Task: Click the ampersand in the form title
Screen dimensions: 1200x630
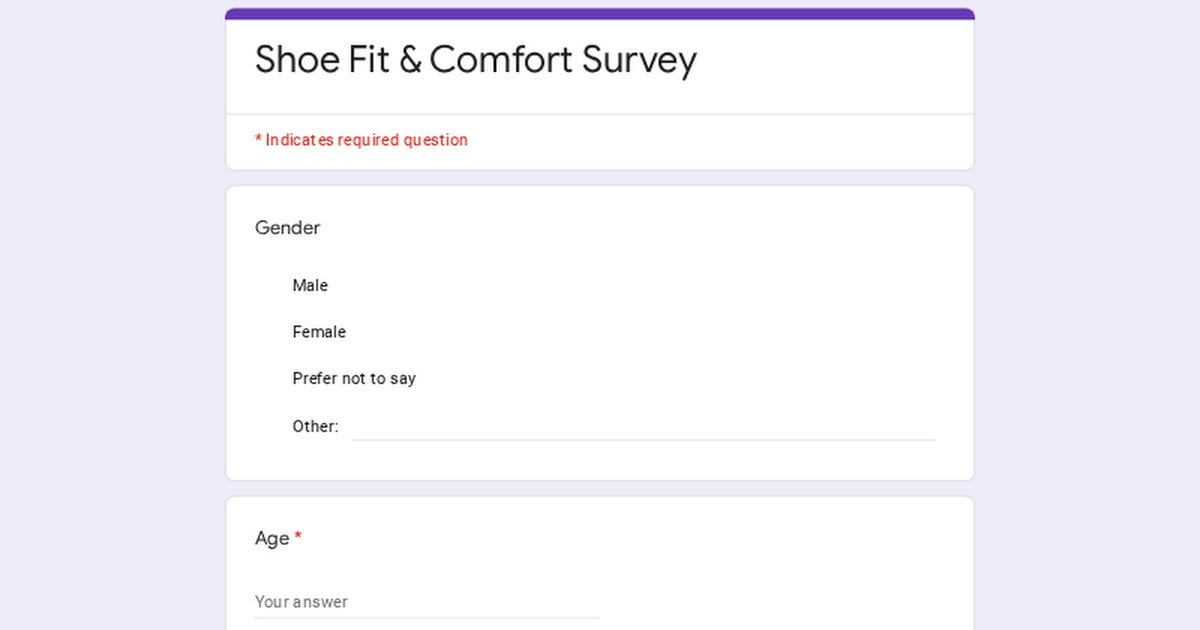Action: click(410, 60)
